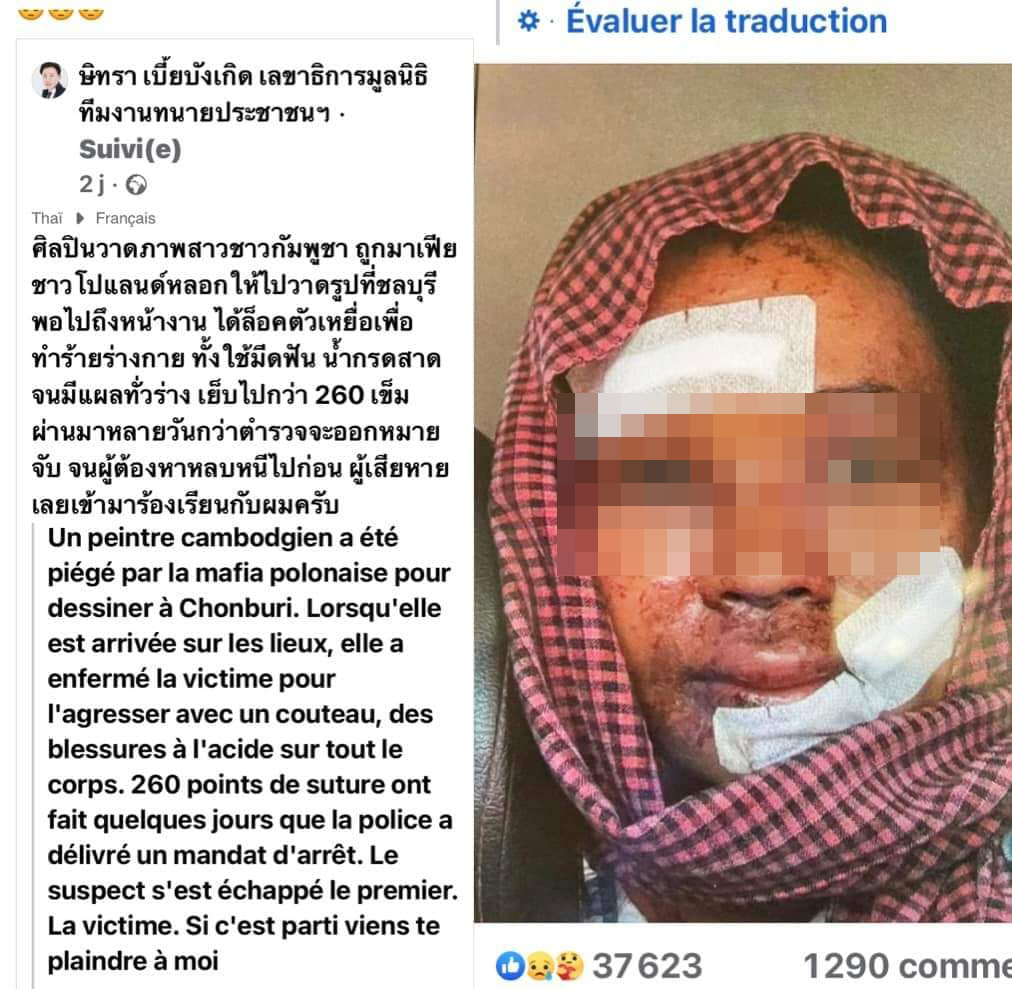Viewport: 1012px width, 989px height.
Task: Click the gear icon beside Évaluer la traduction
Action: pos(529,21)
